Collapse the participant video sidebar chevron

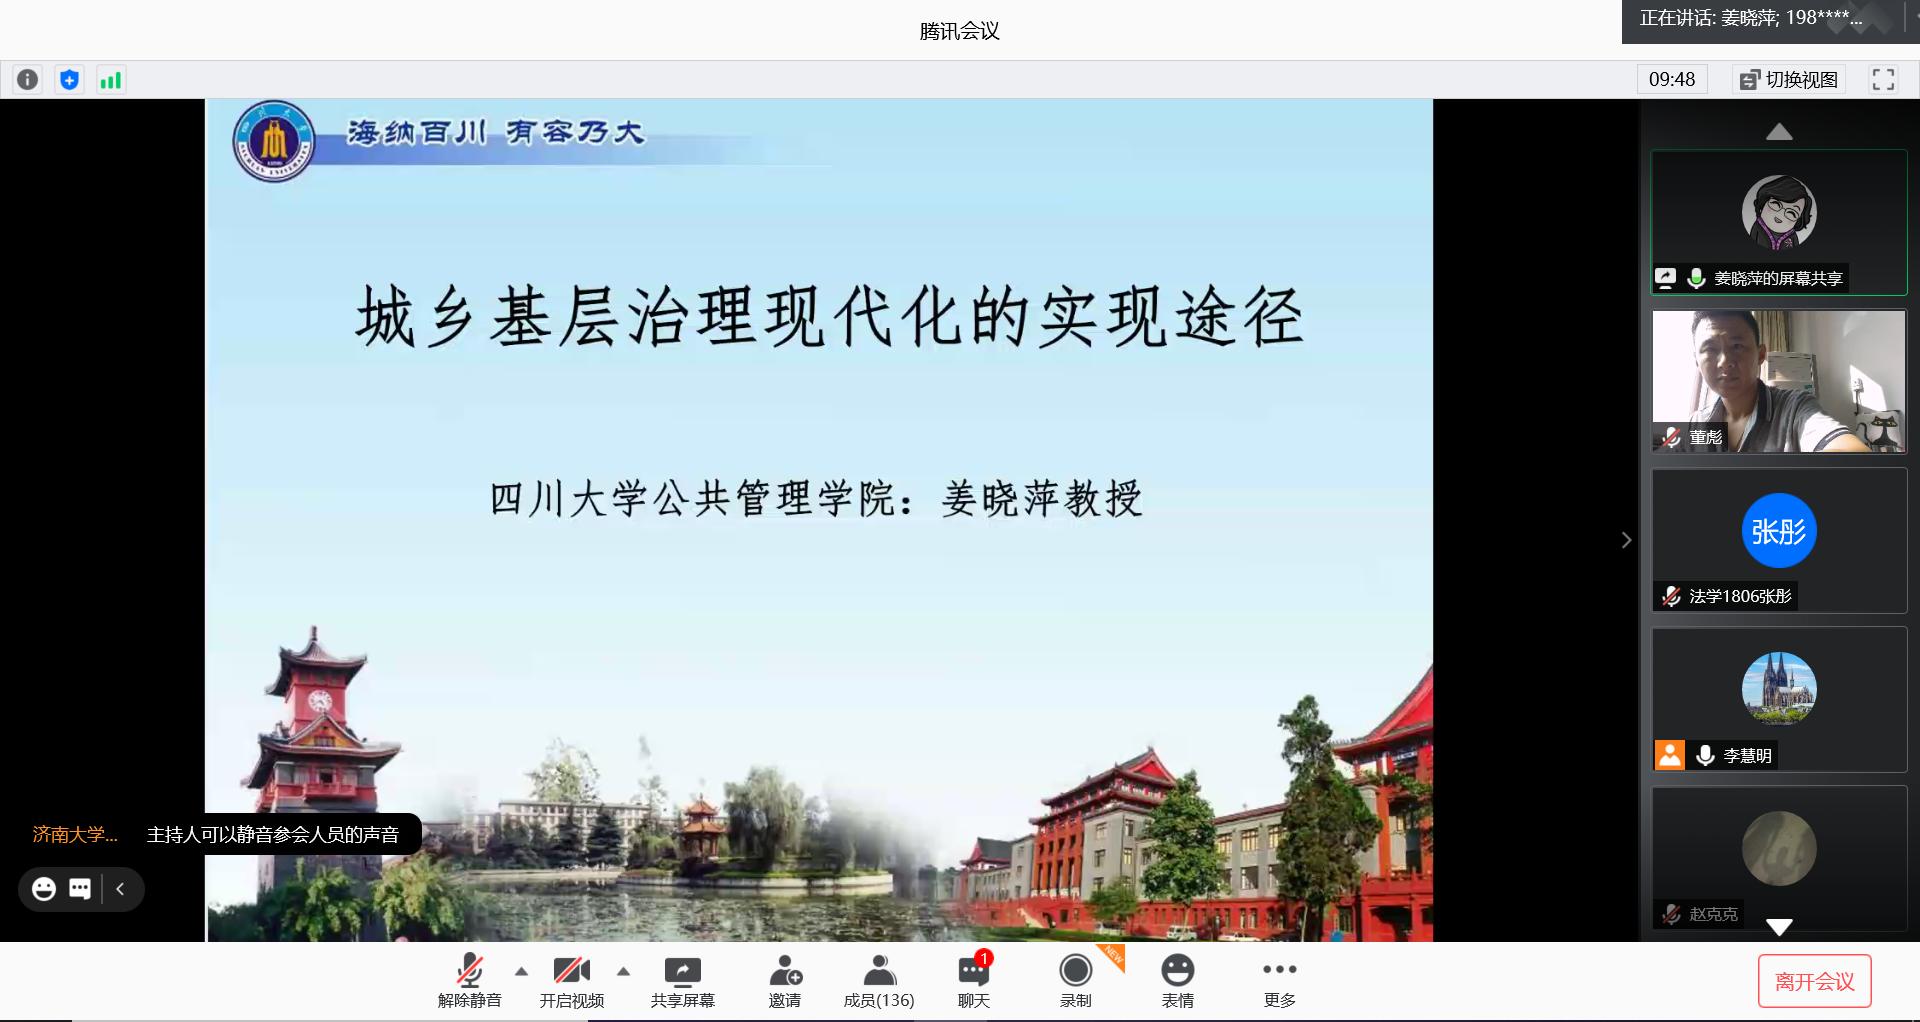1626,540
